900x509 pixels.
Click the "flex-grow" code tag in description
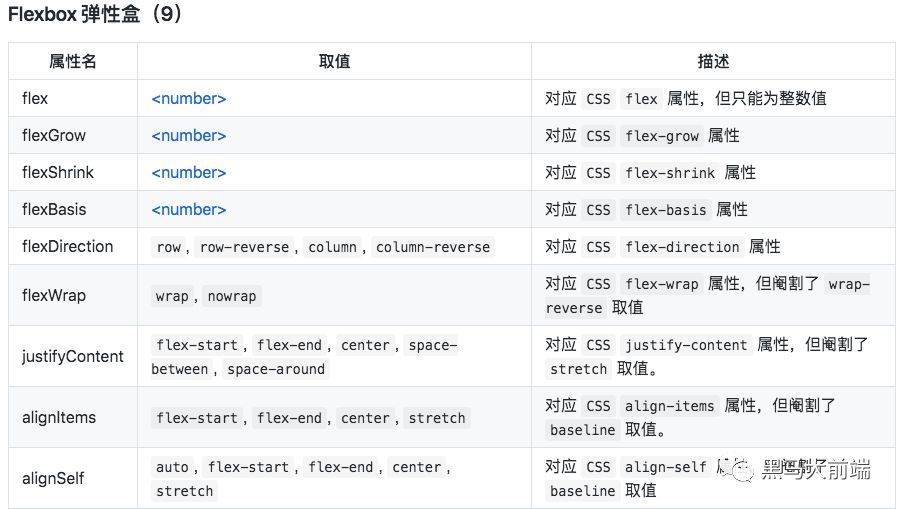660,136
